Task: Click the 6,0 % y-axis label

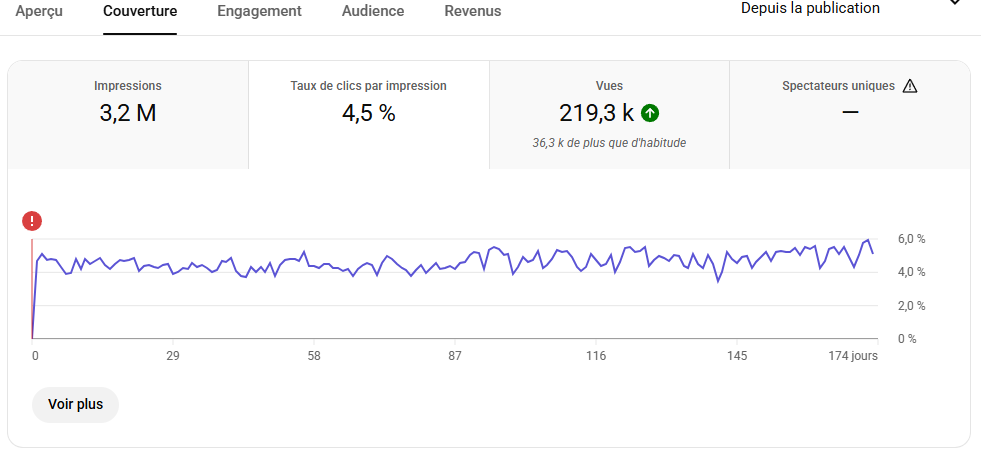Action: [911, 239]
